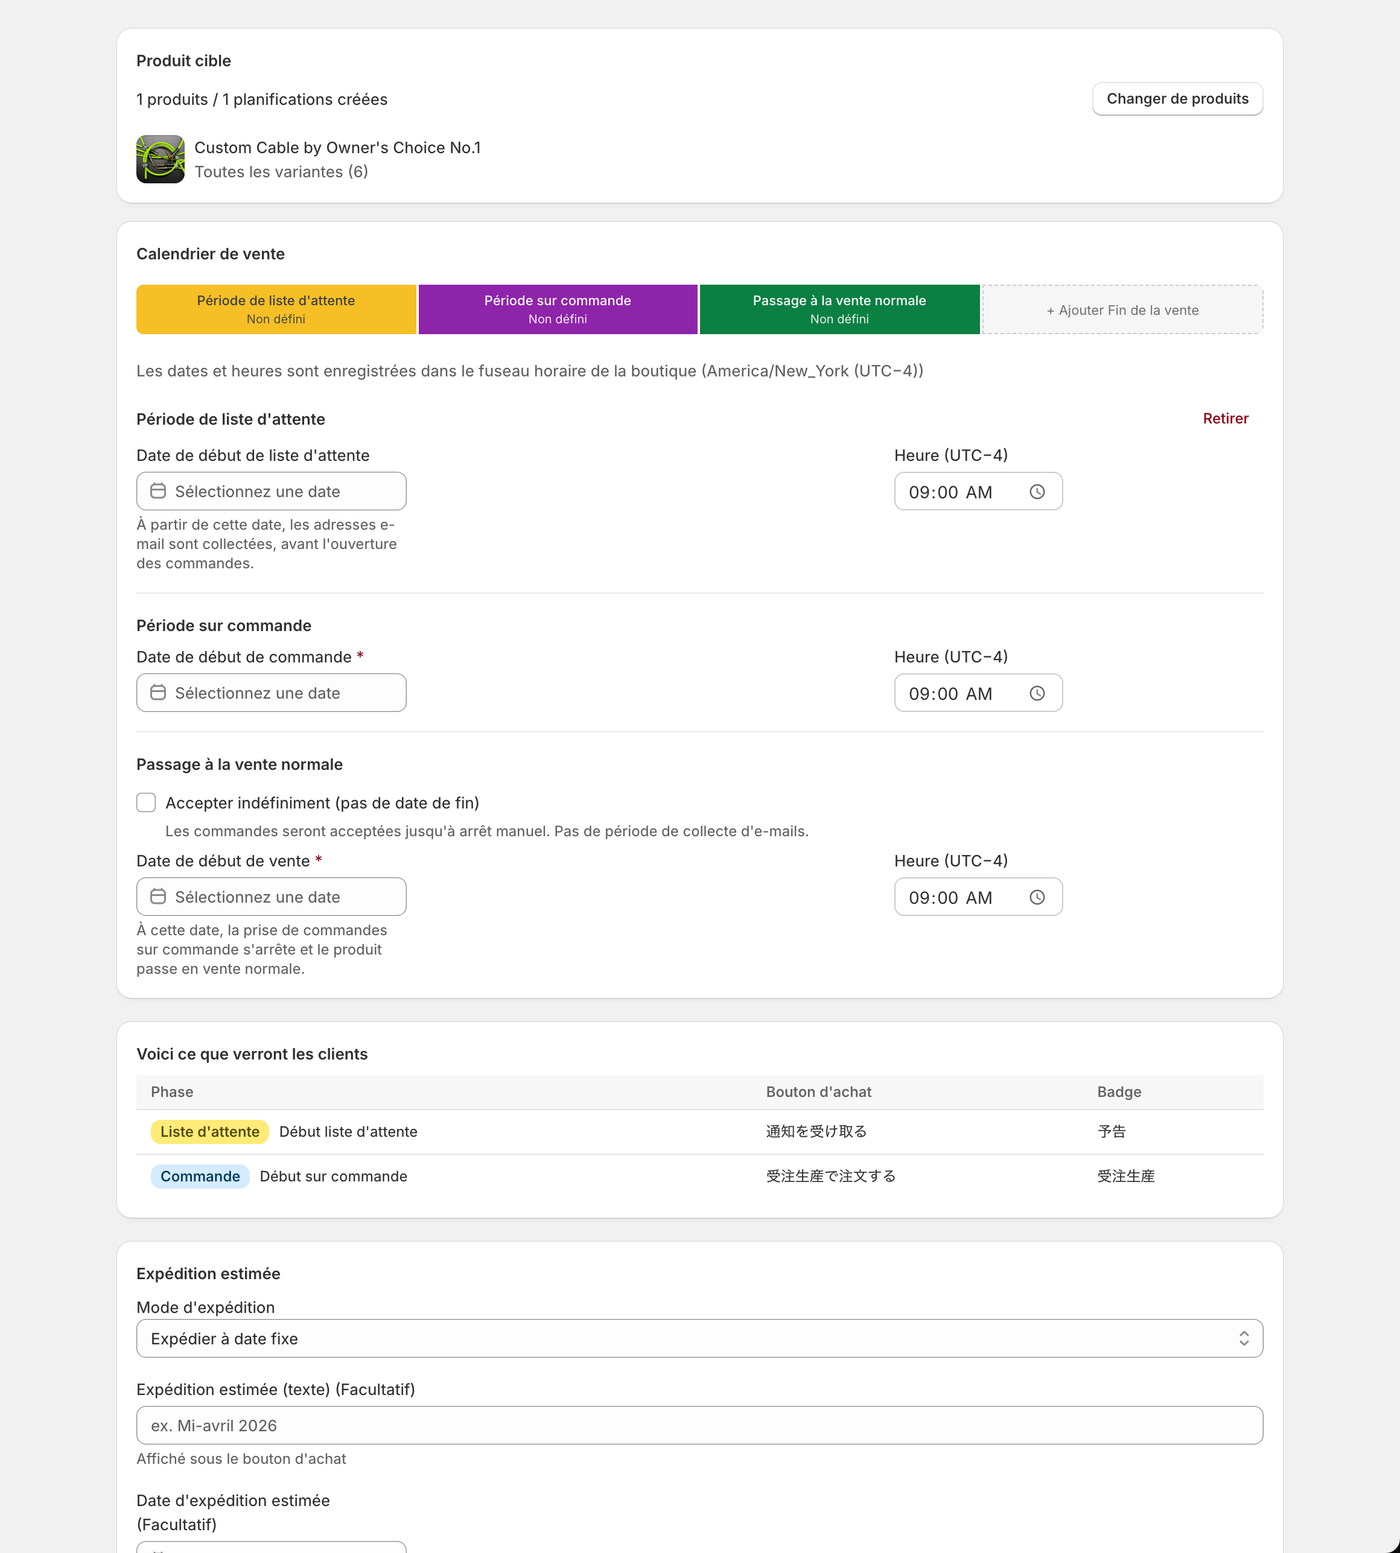Click the Début liste d'attente text
This screenshot has width=1400, height=1553.
click(348, 1132)
